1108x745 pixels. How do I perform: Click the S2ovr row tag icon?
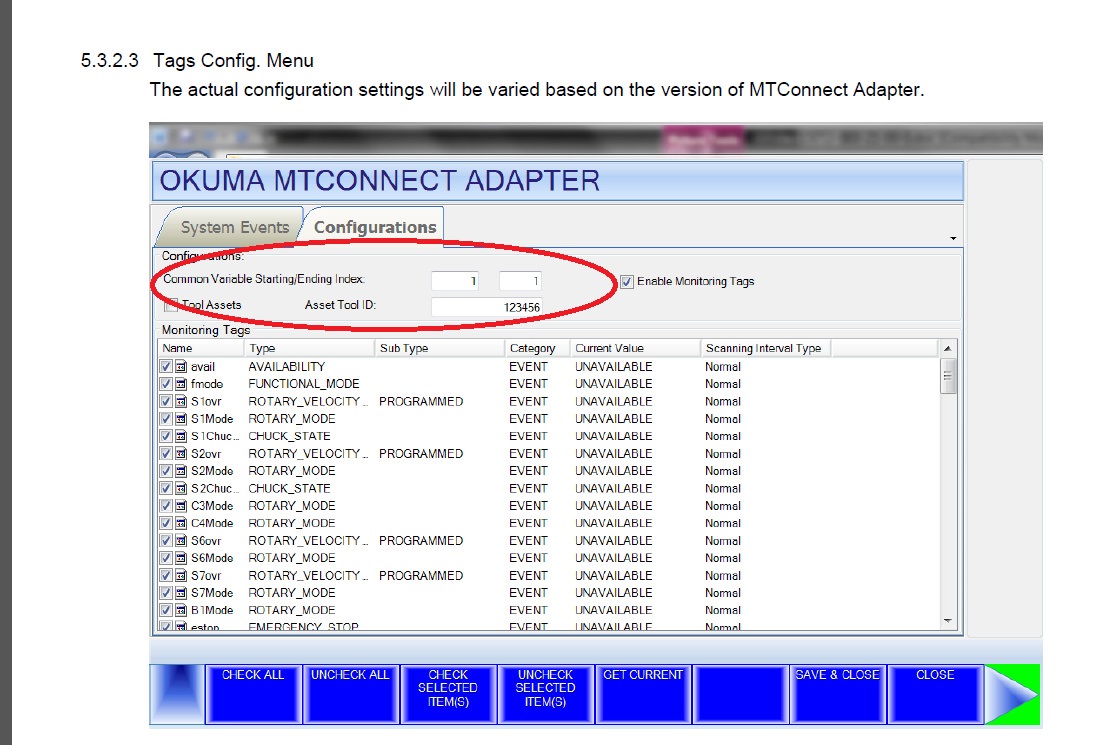[x=181, y=454]
